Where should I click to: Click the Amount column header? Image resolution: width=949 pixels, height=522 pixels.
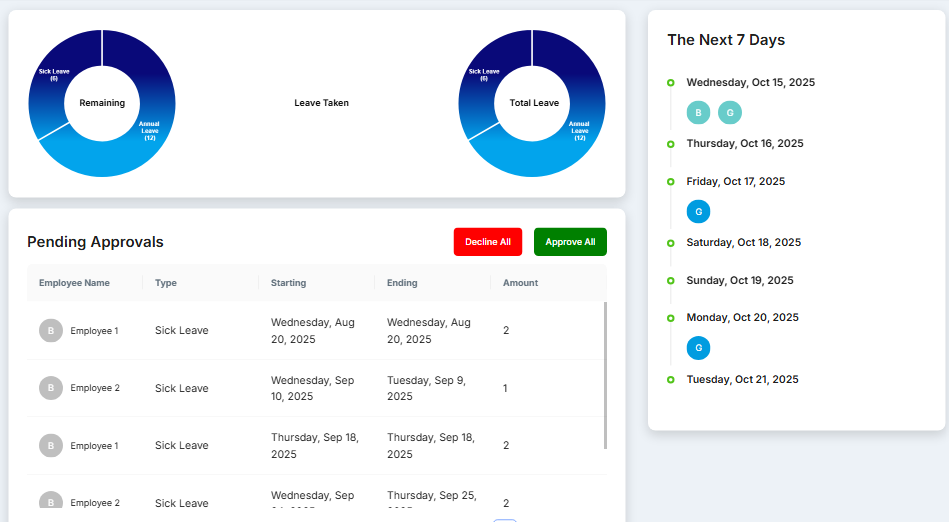point(520,283)
